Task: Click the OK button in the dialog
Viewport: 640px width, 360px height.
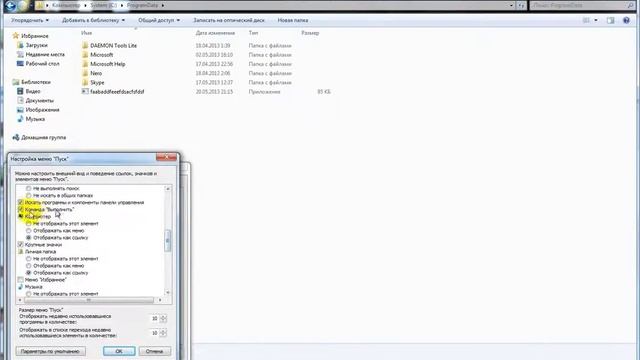Action: tap(119, 351)
